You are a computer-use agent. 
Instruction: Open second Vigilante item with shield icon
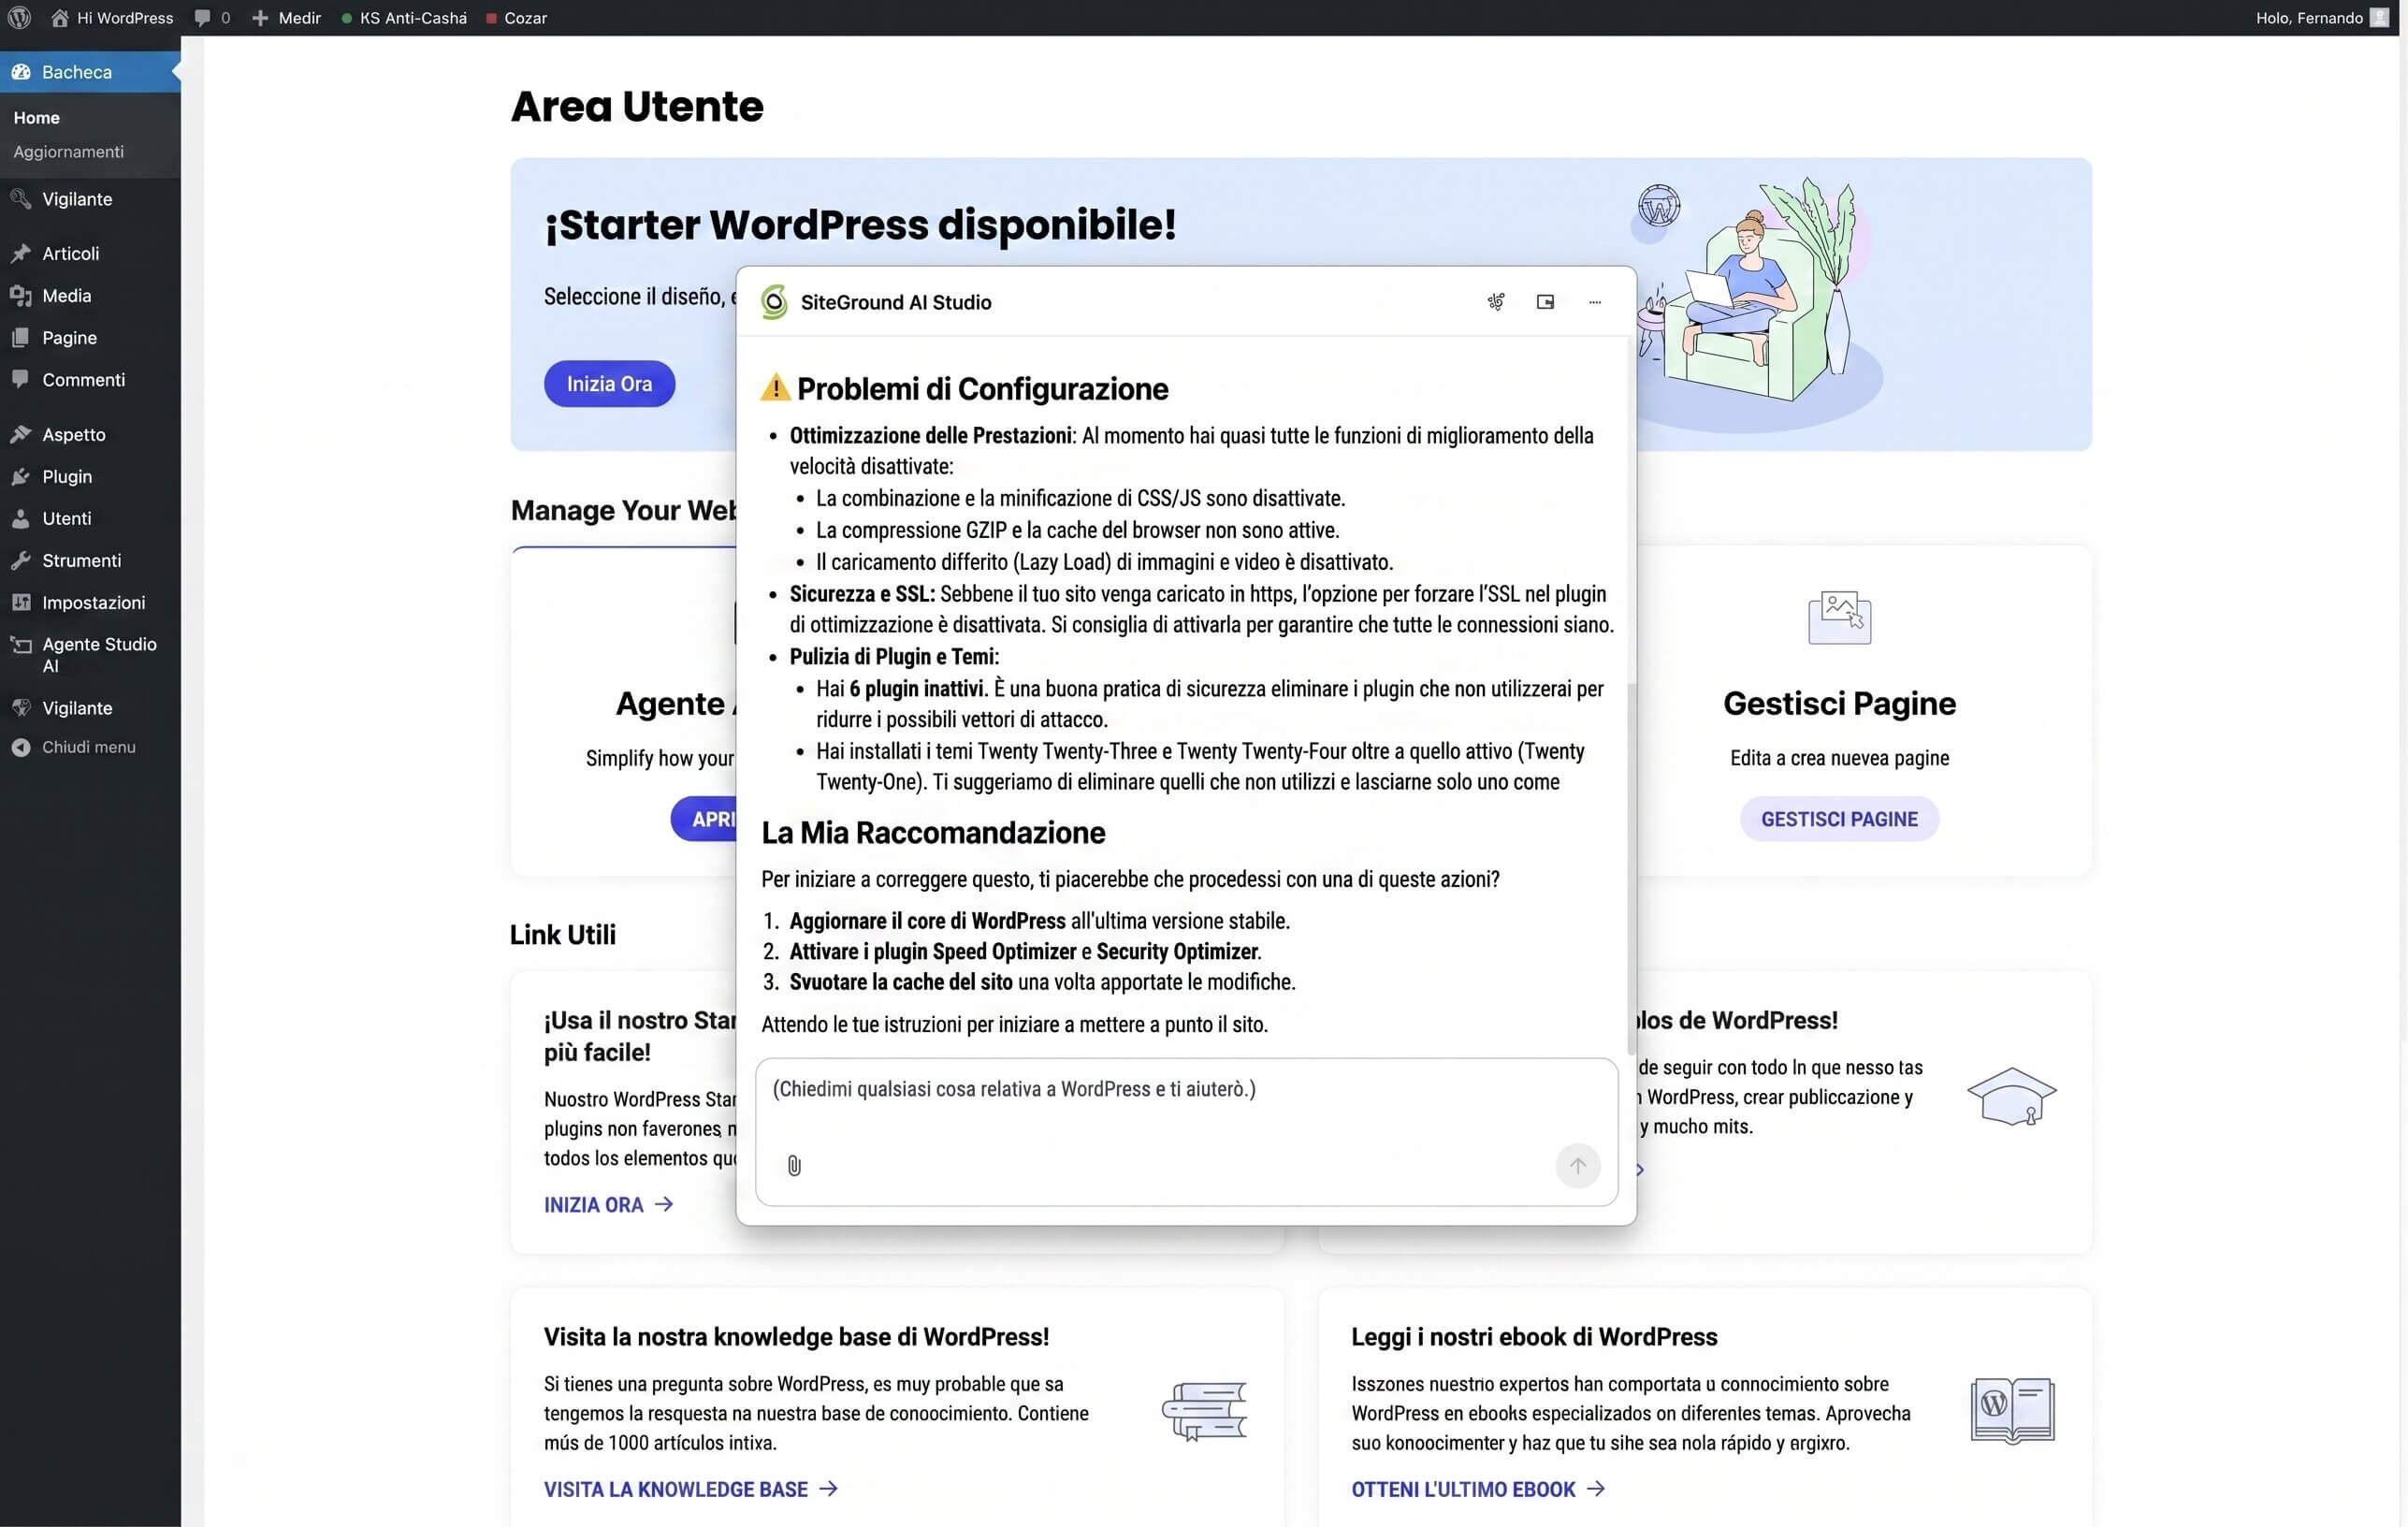tap(90, 708)
